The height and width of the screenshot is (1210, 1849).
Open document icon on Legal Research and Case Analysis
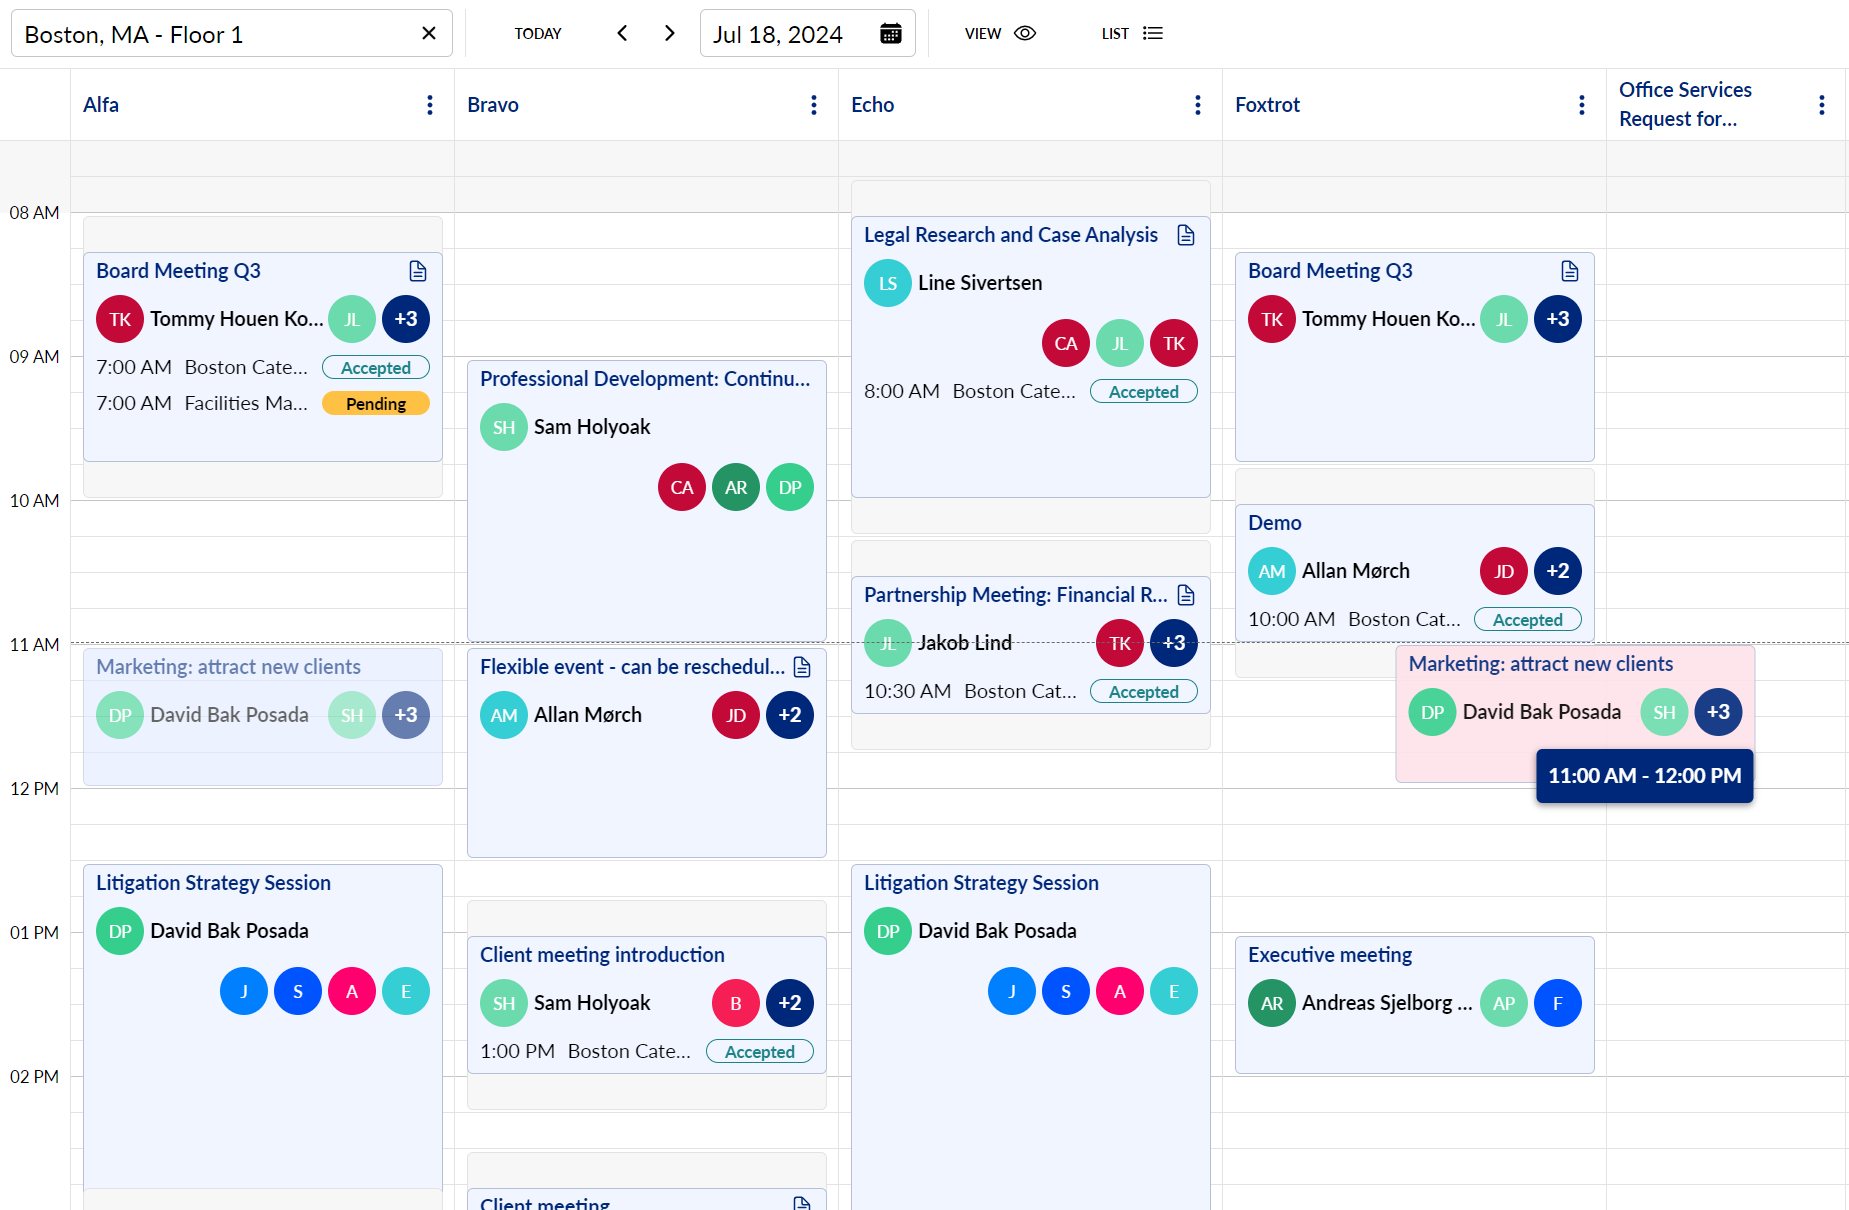point(1186,235)
